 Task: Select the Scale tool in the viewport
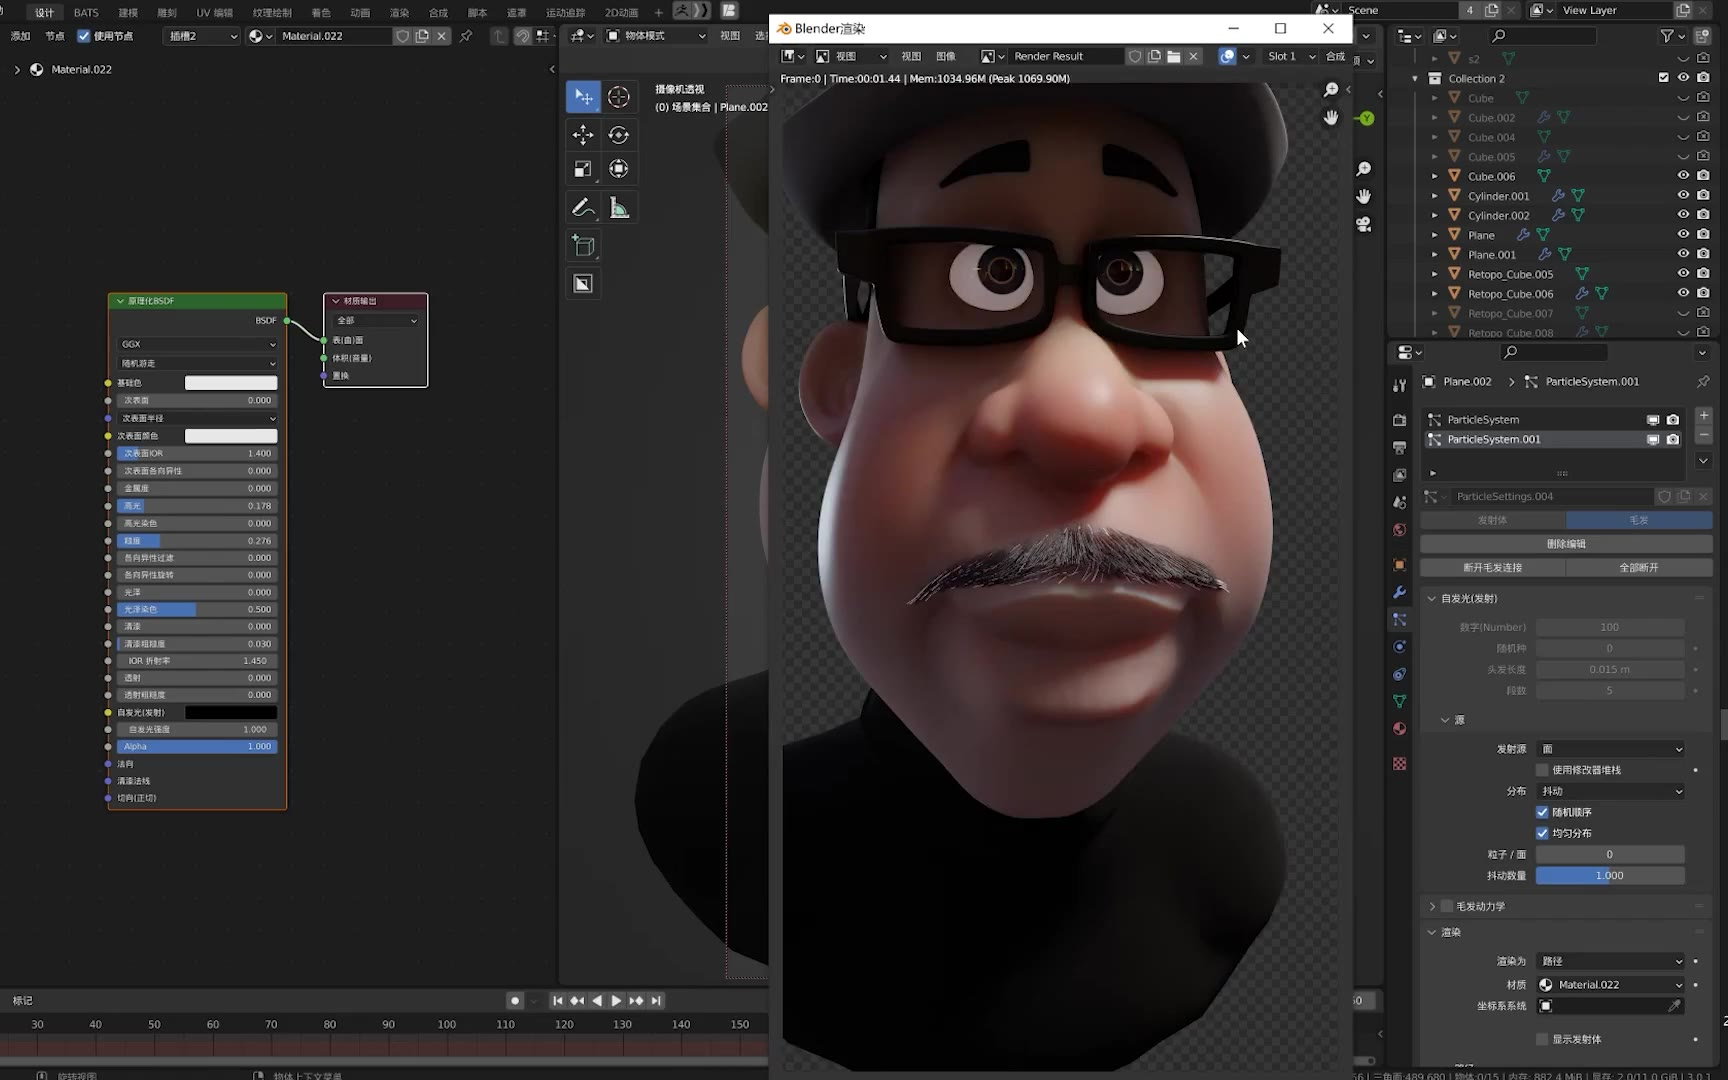coord(583,169)
